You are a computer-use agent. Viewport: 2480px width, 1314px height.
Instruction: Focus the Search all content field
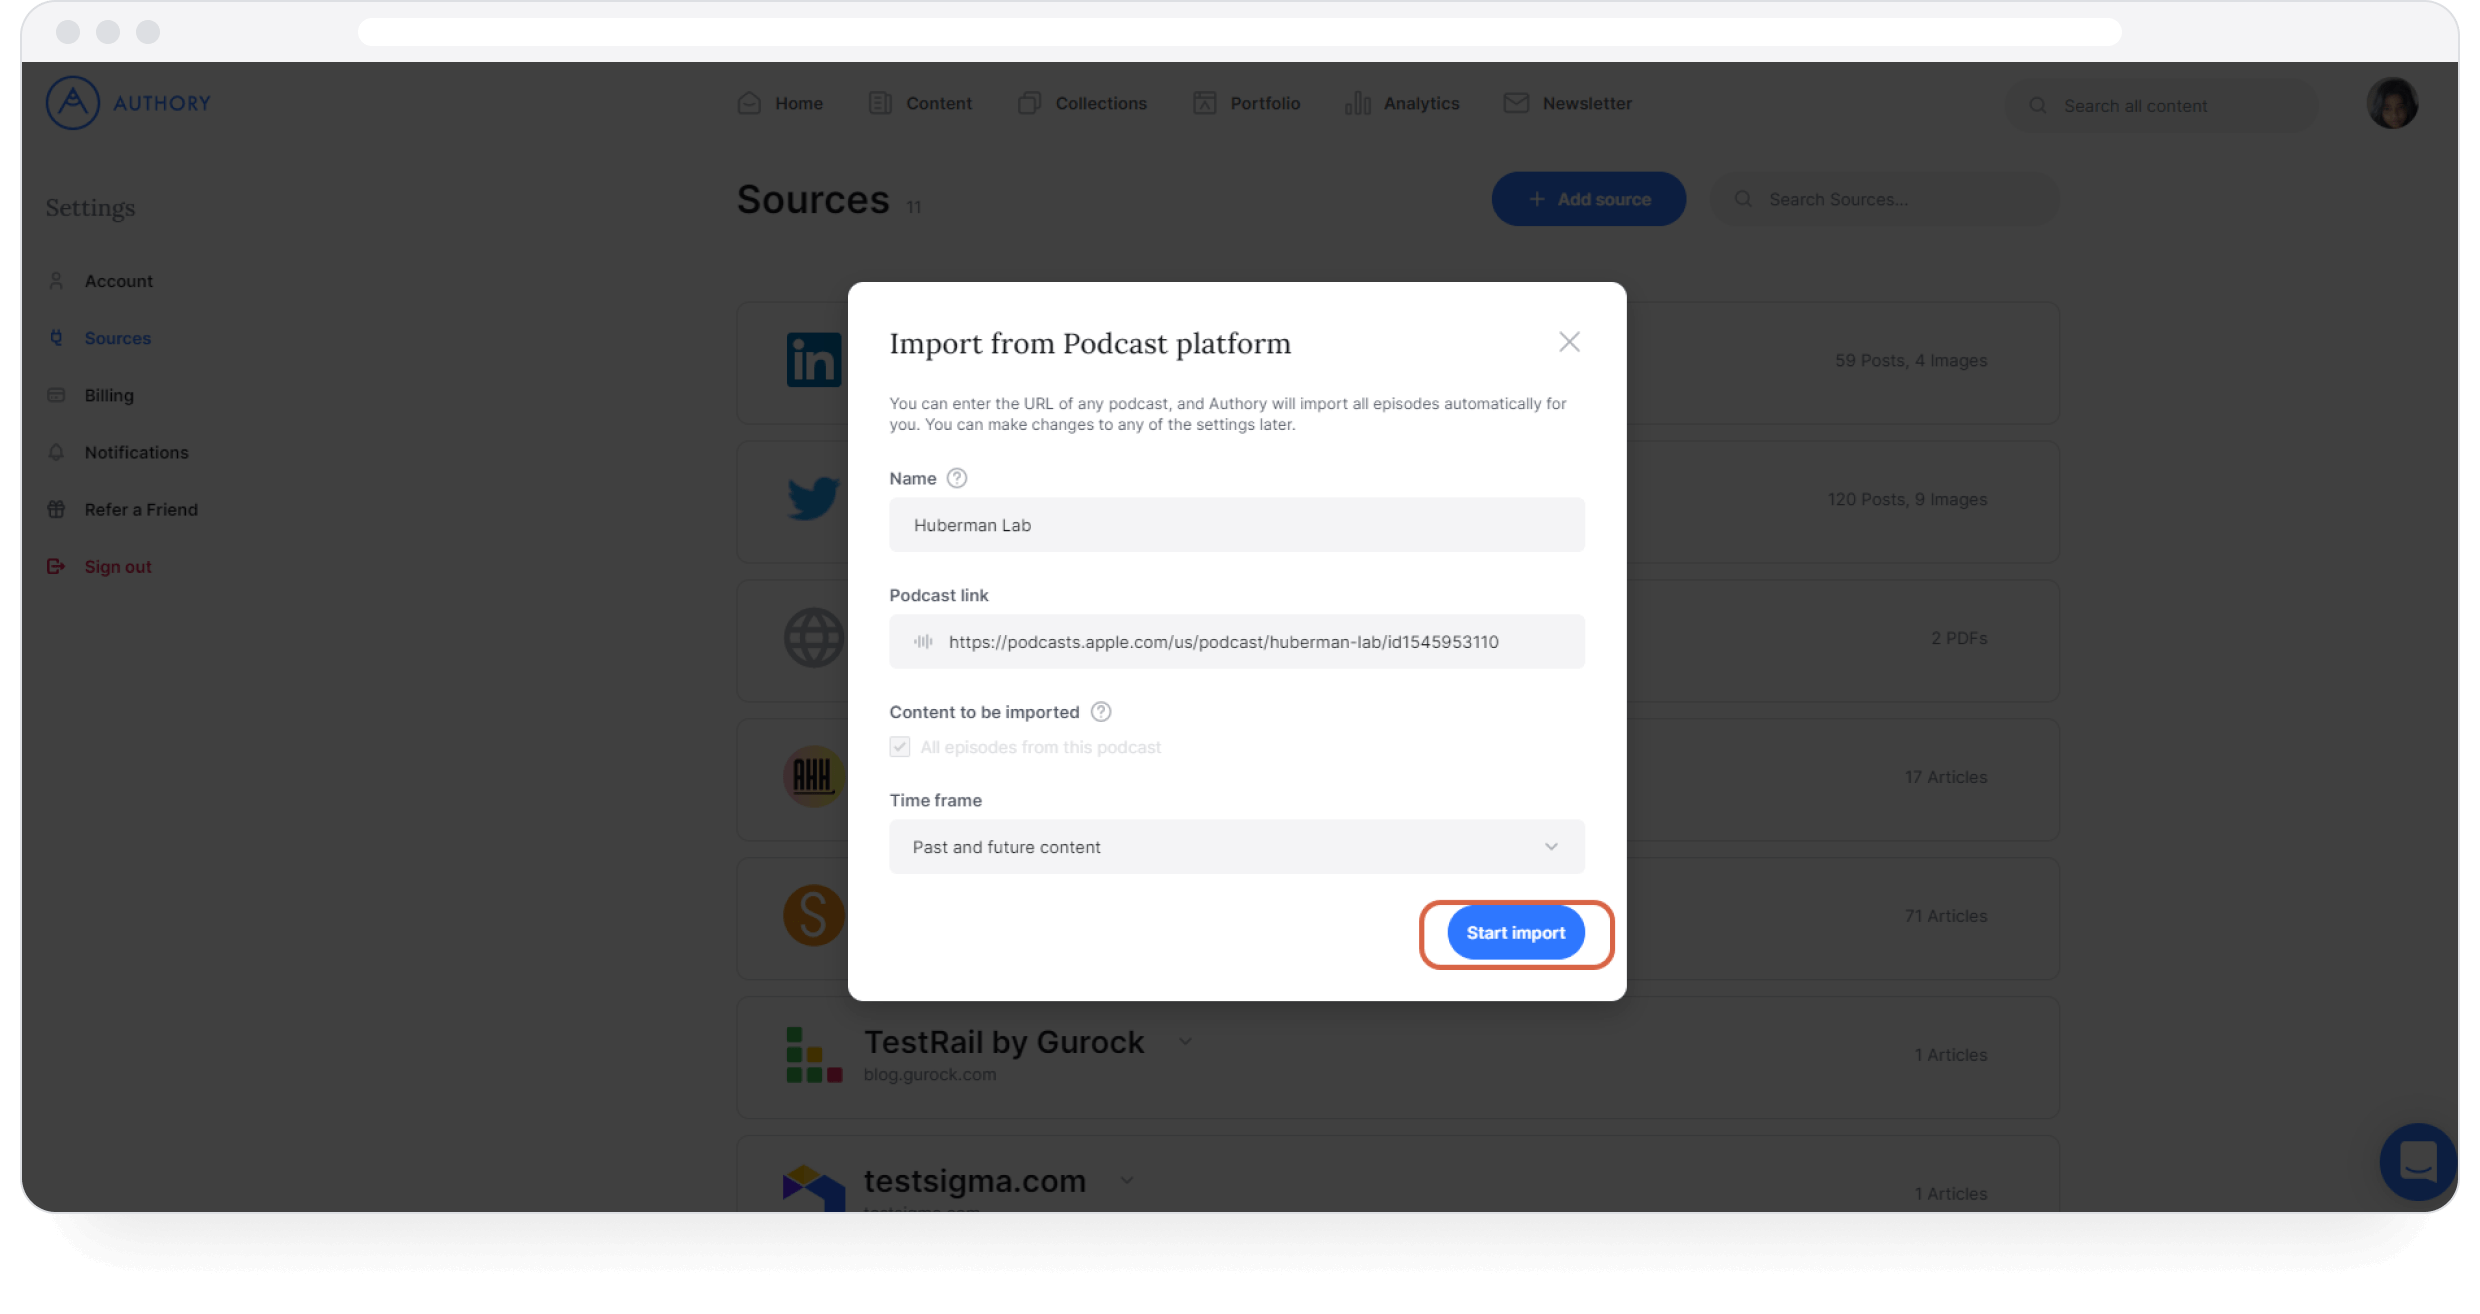click(x=2160, y=106)
